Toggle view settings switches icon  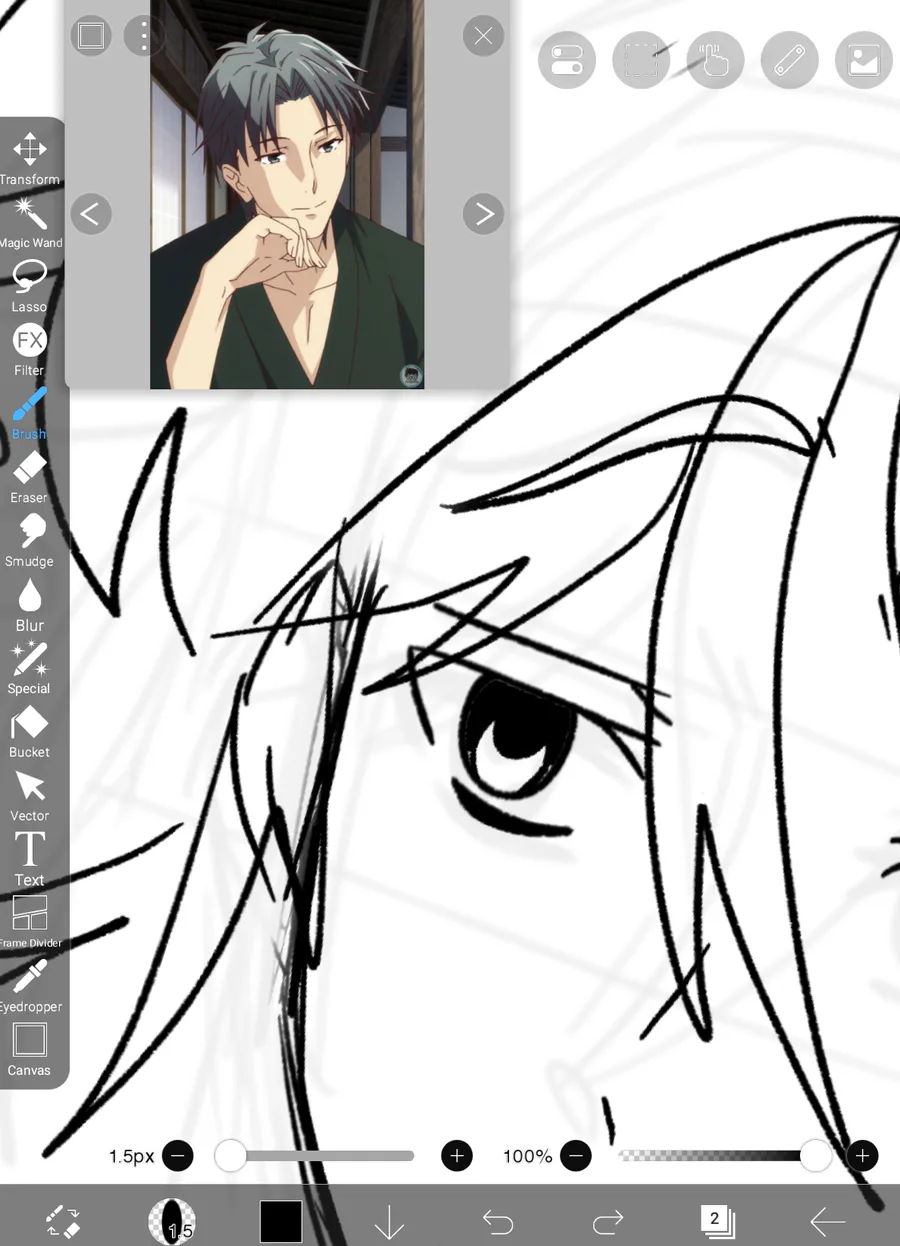[x=567, y=60]
